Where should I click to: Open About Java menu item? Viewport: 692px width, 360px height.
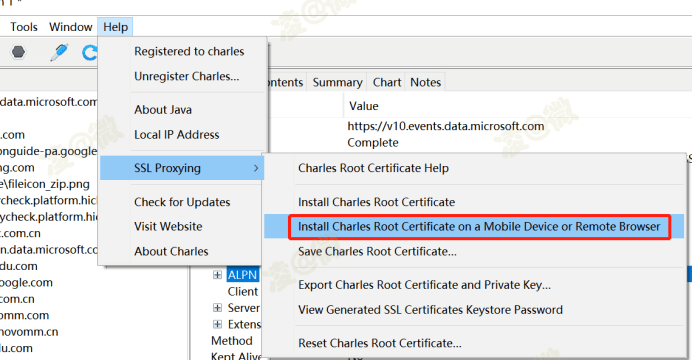[163, 109]
